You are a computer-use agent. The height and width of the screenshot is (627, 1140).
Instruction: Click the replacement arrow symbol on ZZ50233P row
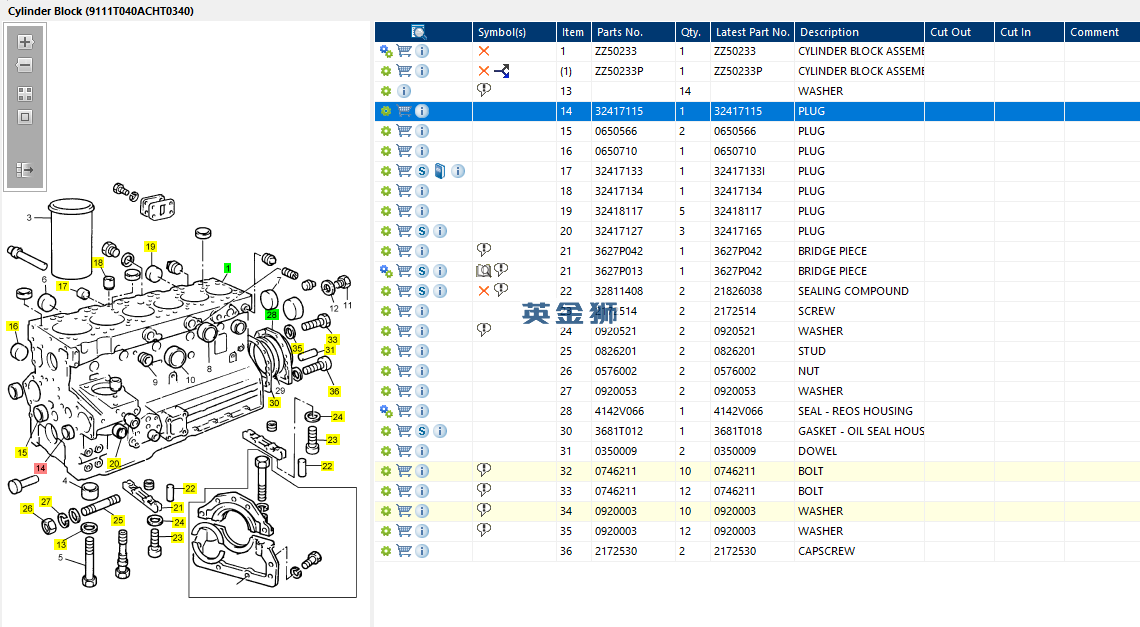[502, 71]
